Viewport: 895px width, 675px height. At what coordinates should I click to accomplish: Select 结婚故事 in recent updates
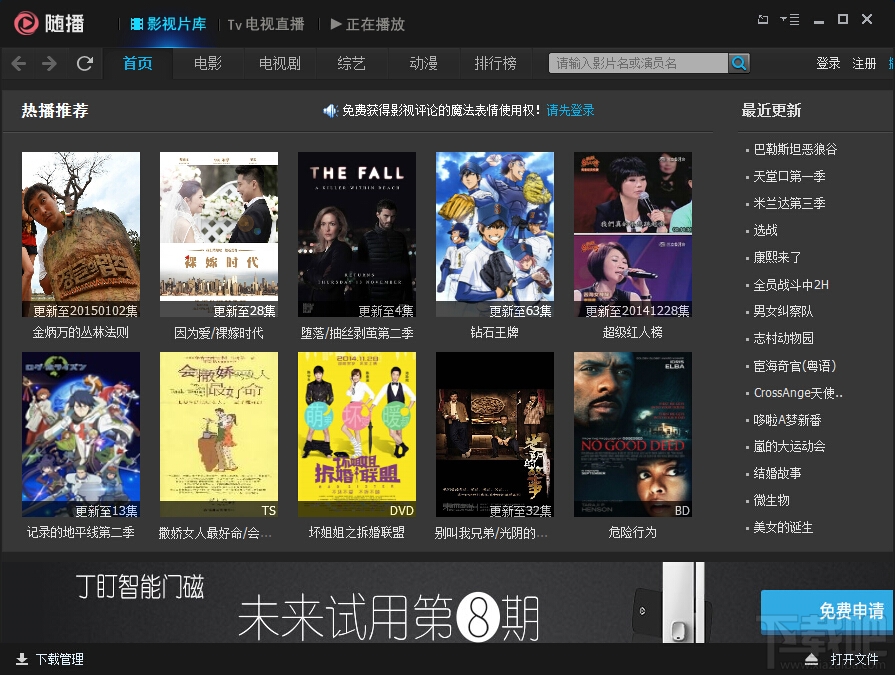(777, 473)
